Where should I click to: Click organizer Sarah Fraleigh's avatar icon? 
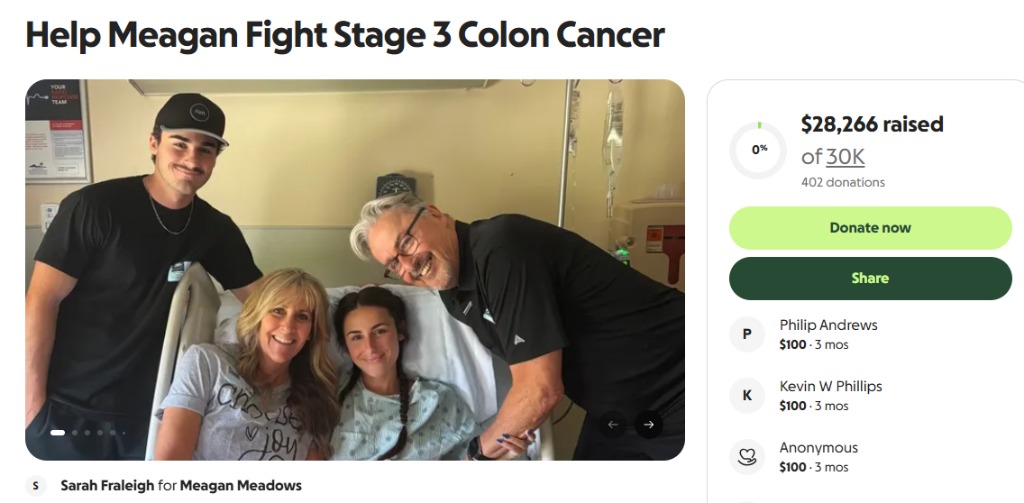point(37,486)
